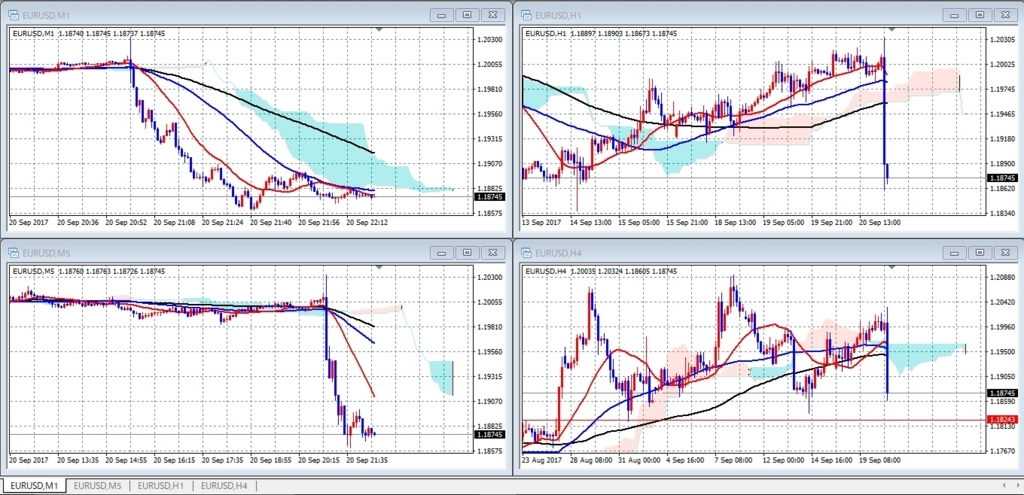Click '20 Sep 20:15' on M5 time axis

[319, 460]
